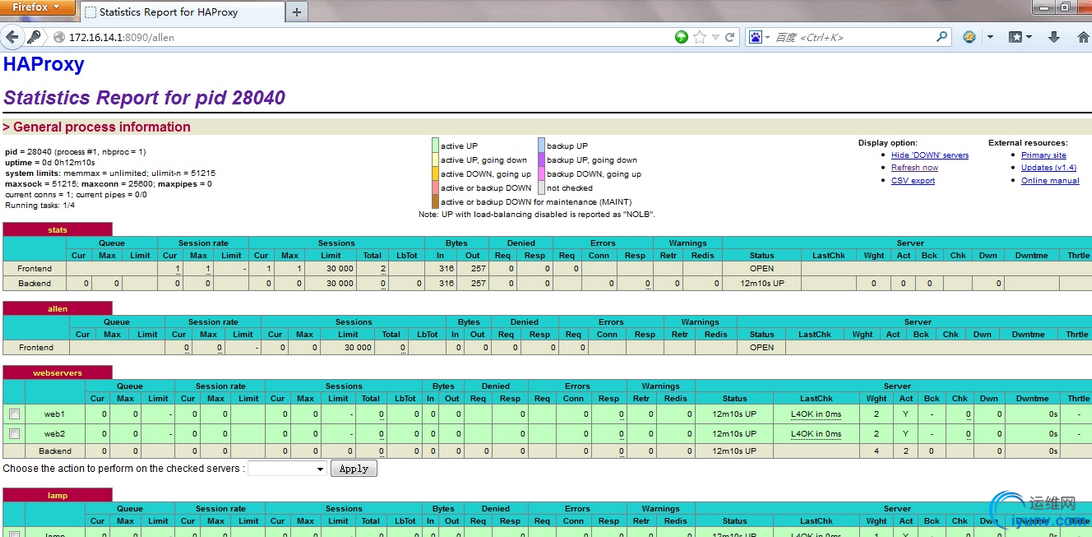Click the globe site identity icon
Image resolution: width=1092 pixels, height=537 pixels.
click(x=58, y=38)
